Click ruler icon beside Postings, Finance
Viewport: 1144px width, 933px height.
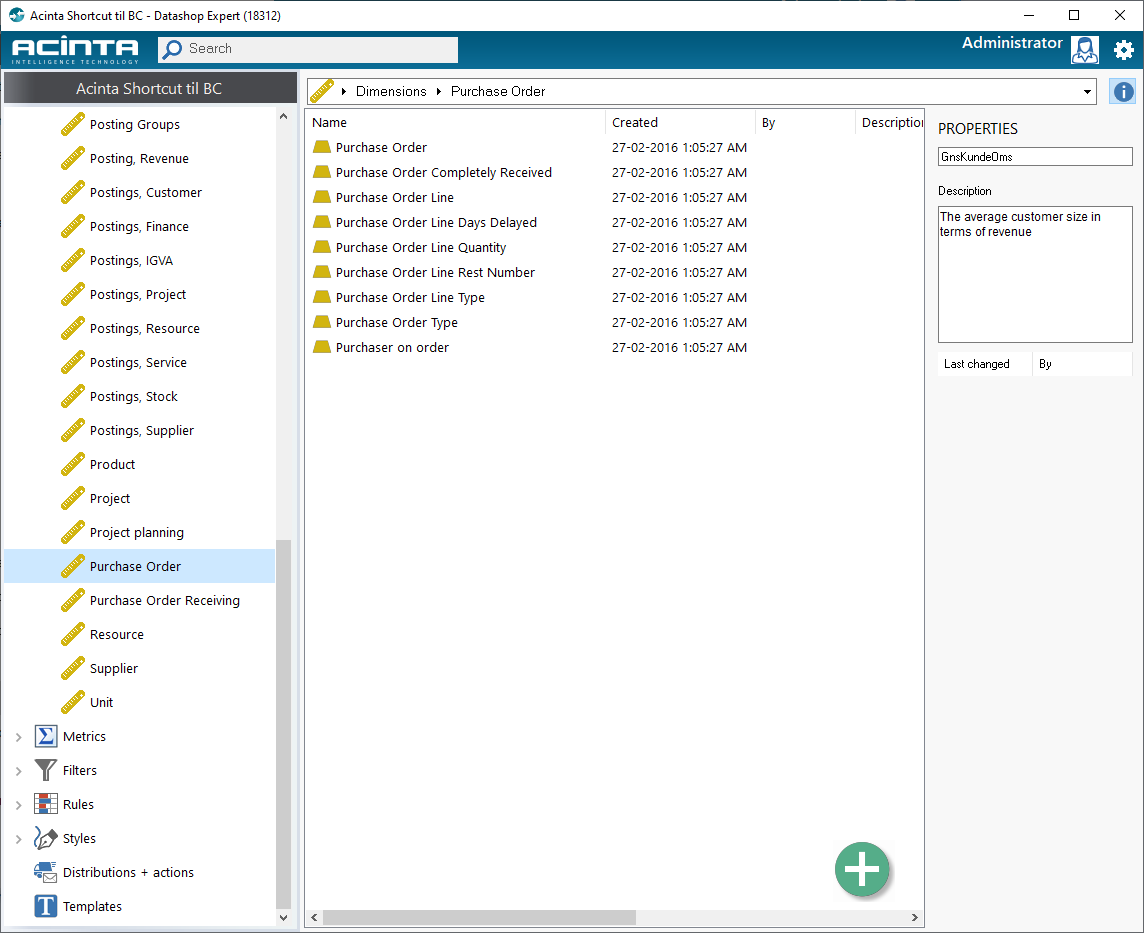click(x=72, y=227)
